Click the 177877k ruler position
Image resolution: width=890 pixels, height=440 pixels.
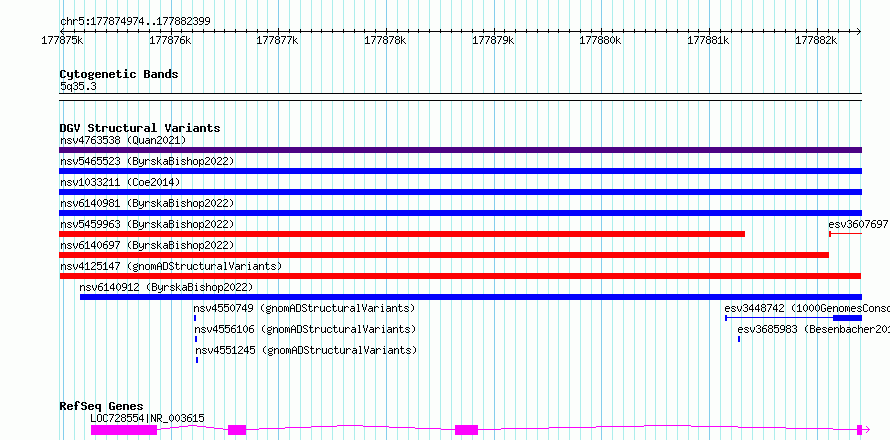(278, 40)
